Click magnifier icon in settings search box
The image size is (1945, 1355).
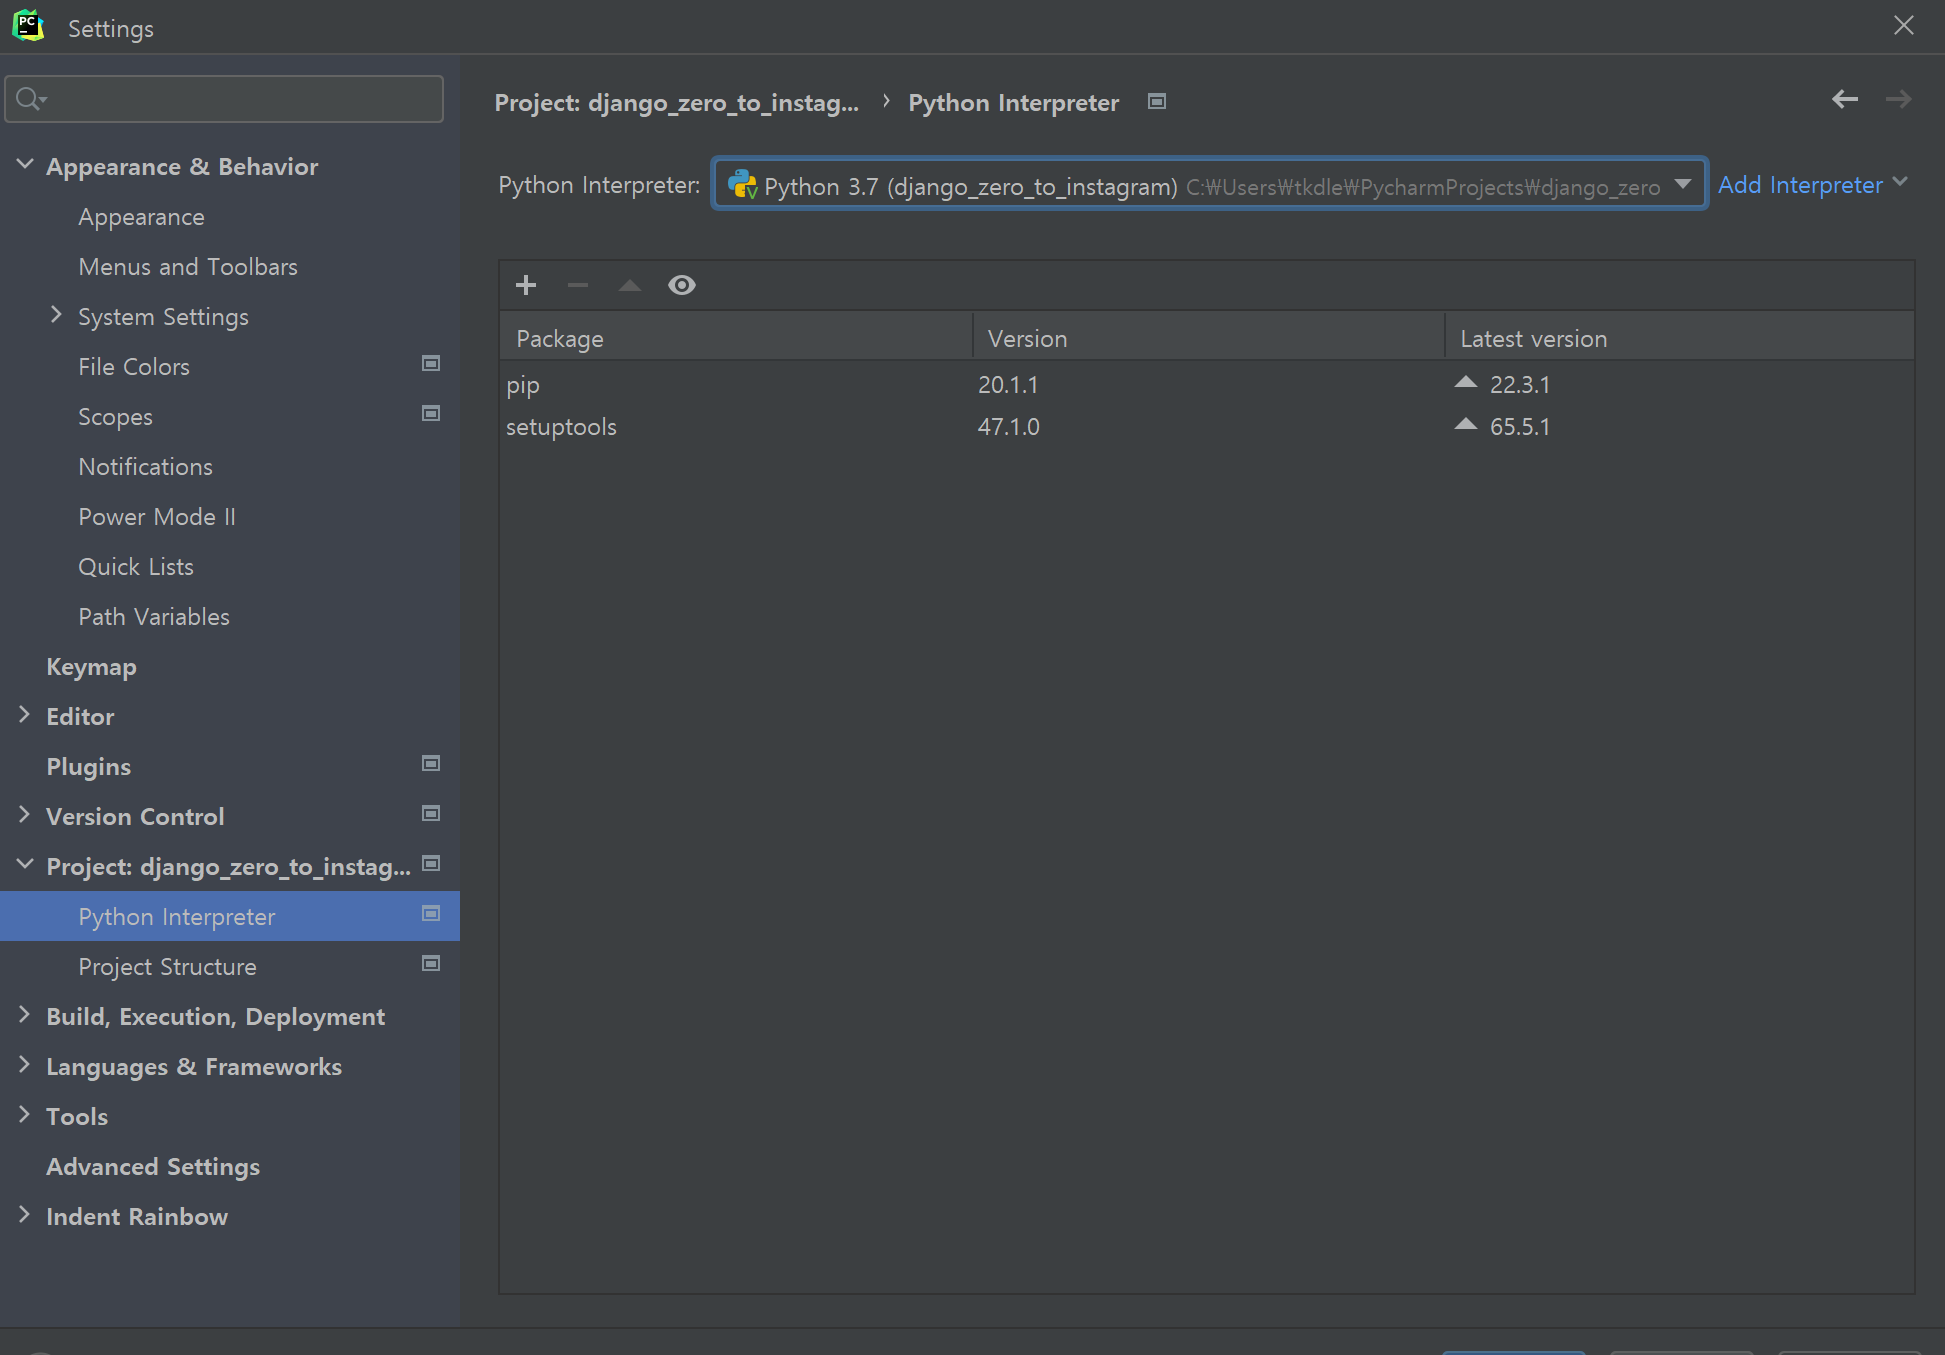(x=30, y=98)
